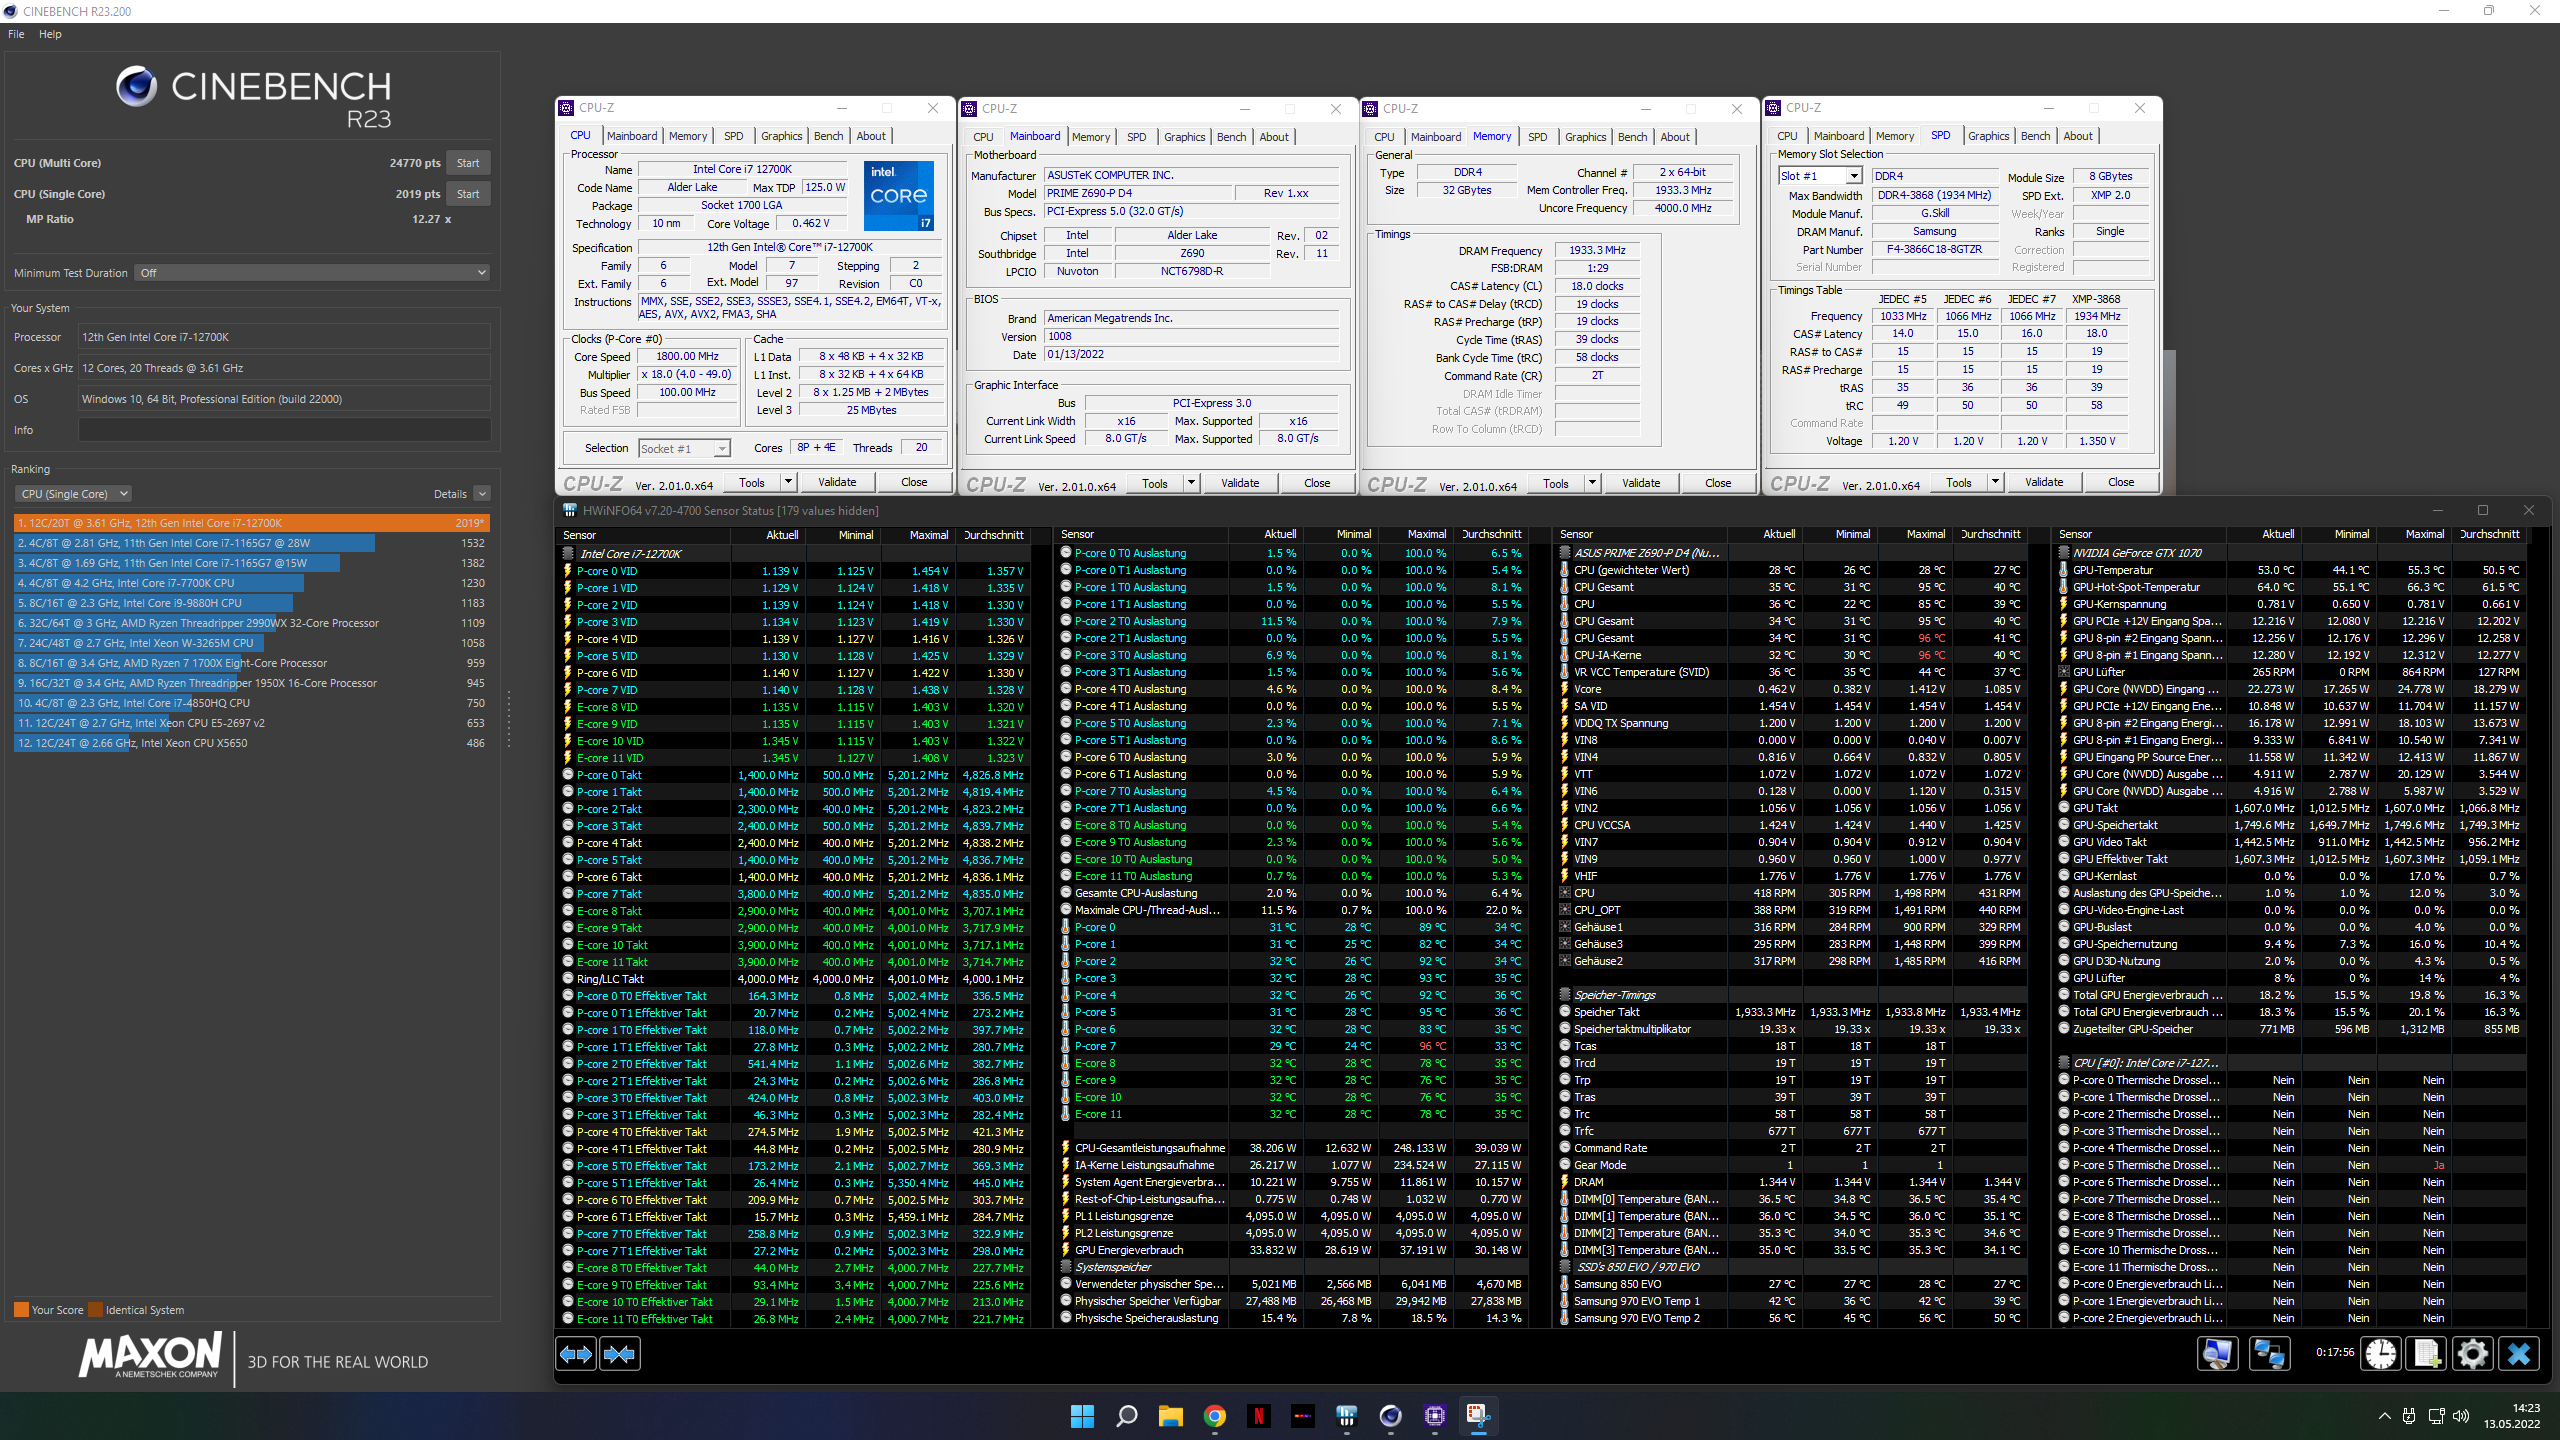Click HWiNFO reset clock icon
This screenshot has height=1440, width=2560.
2381,1354
